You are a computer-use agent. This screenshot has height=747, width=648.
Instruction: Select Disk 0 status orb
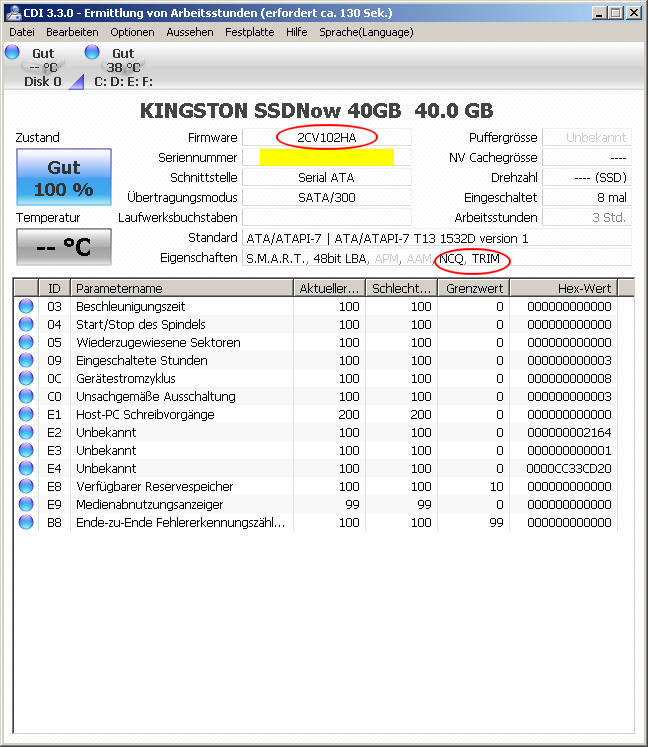coord(12,52)
